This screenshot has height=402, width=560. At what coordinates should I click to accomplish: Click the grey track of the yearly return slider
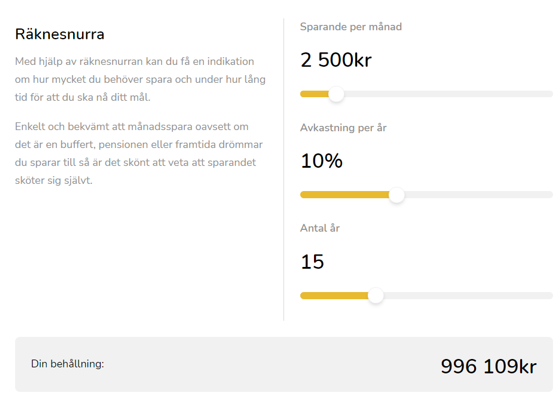[479, 195]
